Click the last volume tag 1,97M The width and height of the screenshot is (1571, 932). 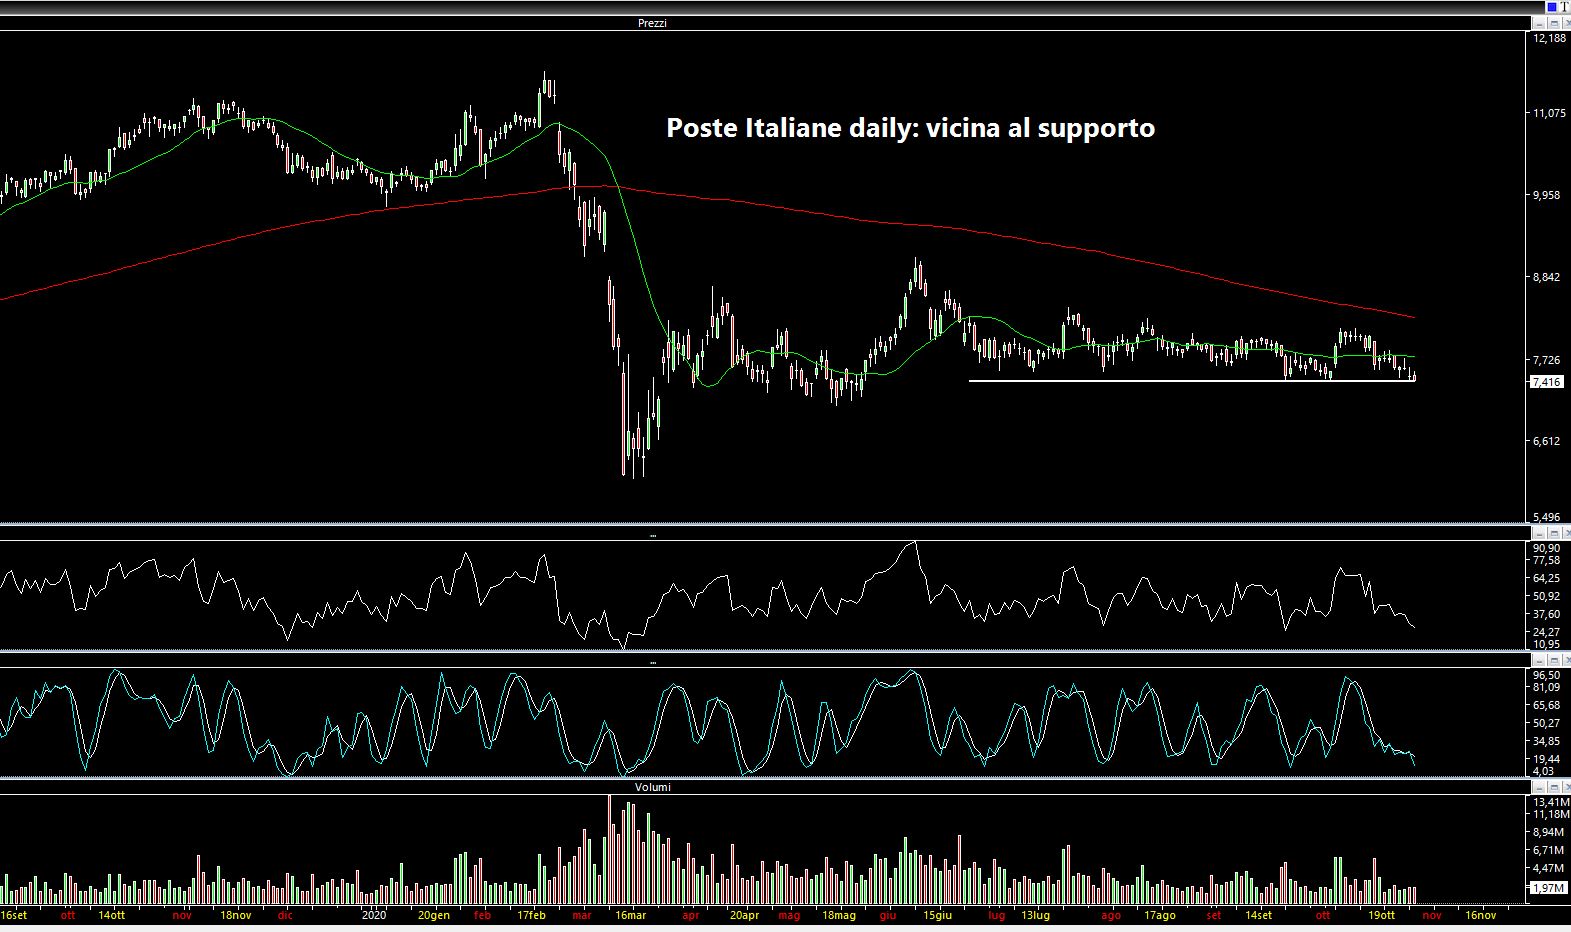click(x=1547, y=887)
